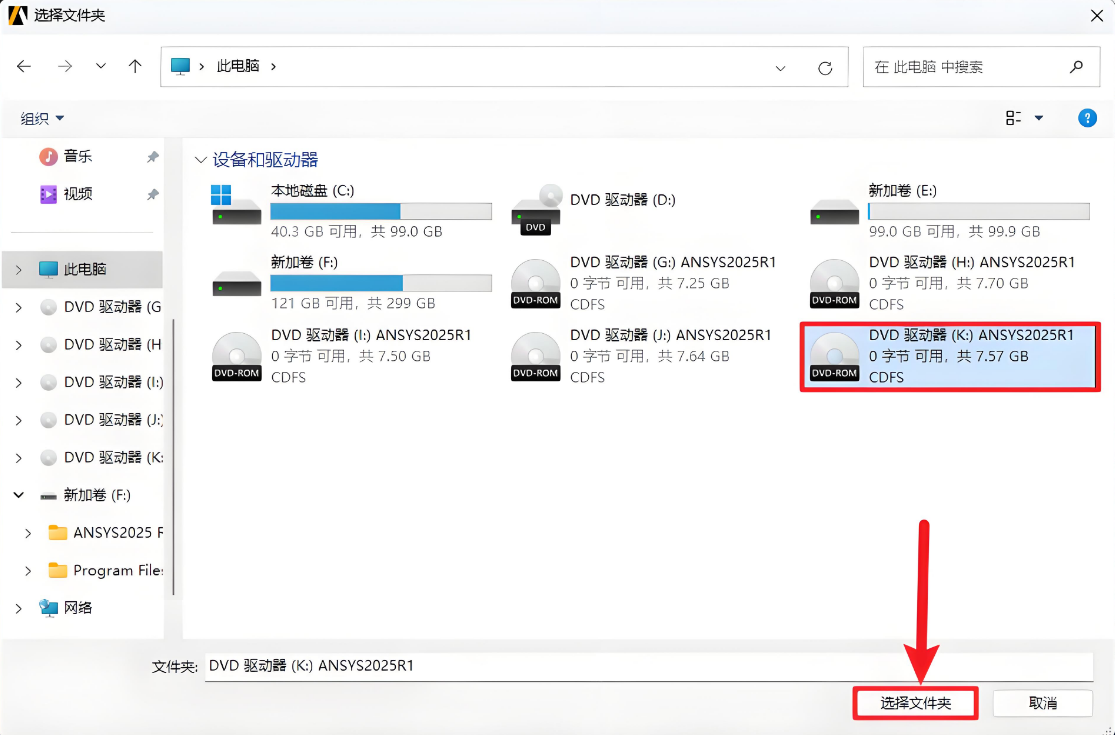The image size is (1115, 735).
Task: Select DVD-ROM icon for drive (H:) ANSYS2025R1
Action: pyautogui.click(x=834, y=283)
